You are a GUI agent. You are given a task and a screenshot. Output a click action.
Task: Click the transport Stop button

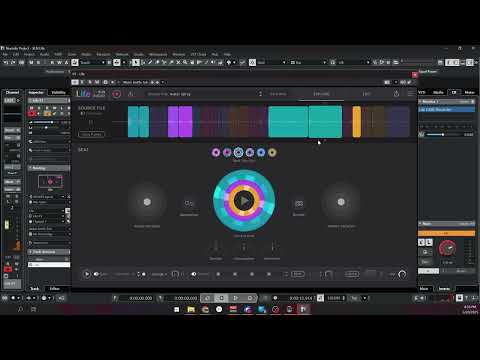pyautogui.click(x=221, y=298)
